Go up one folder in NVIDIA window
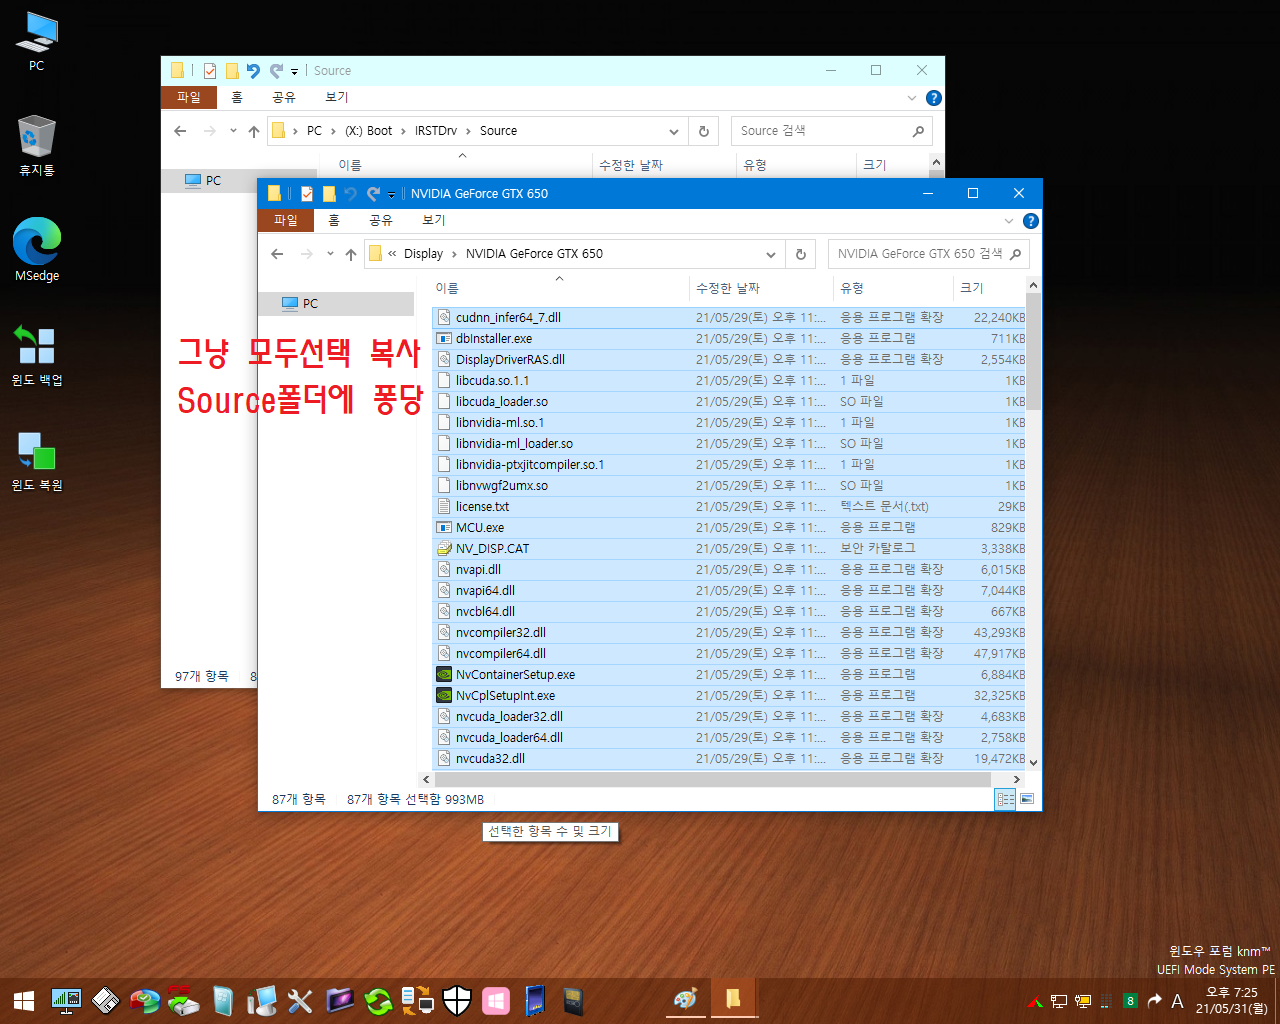Viewport: 1280px width, 1024px height. click(x=351, y=254)
